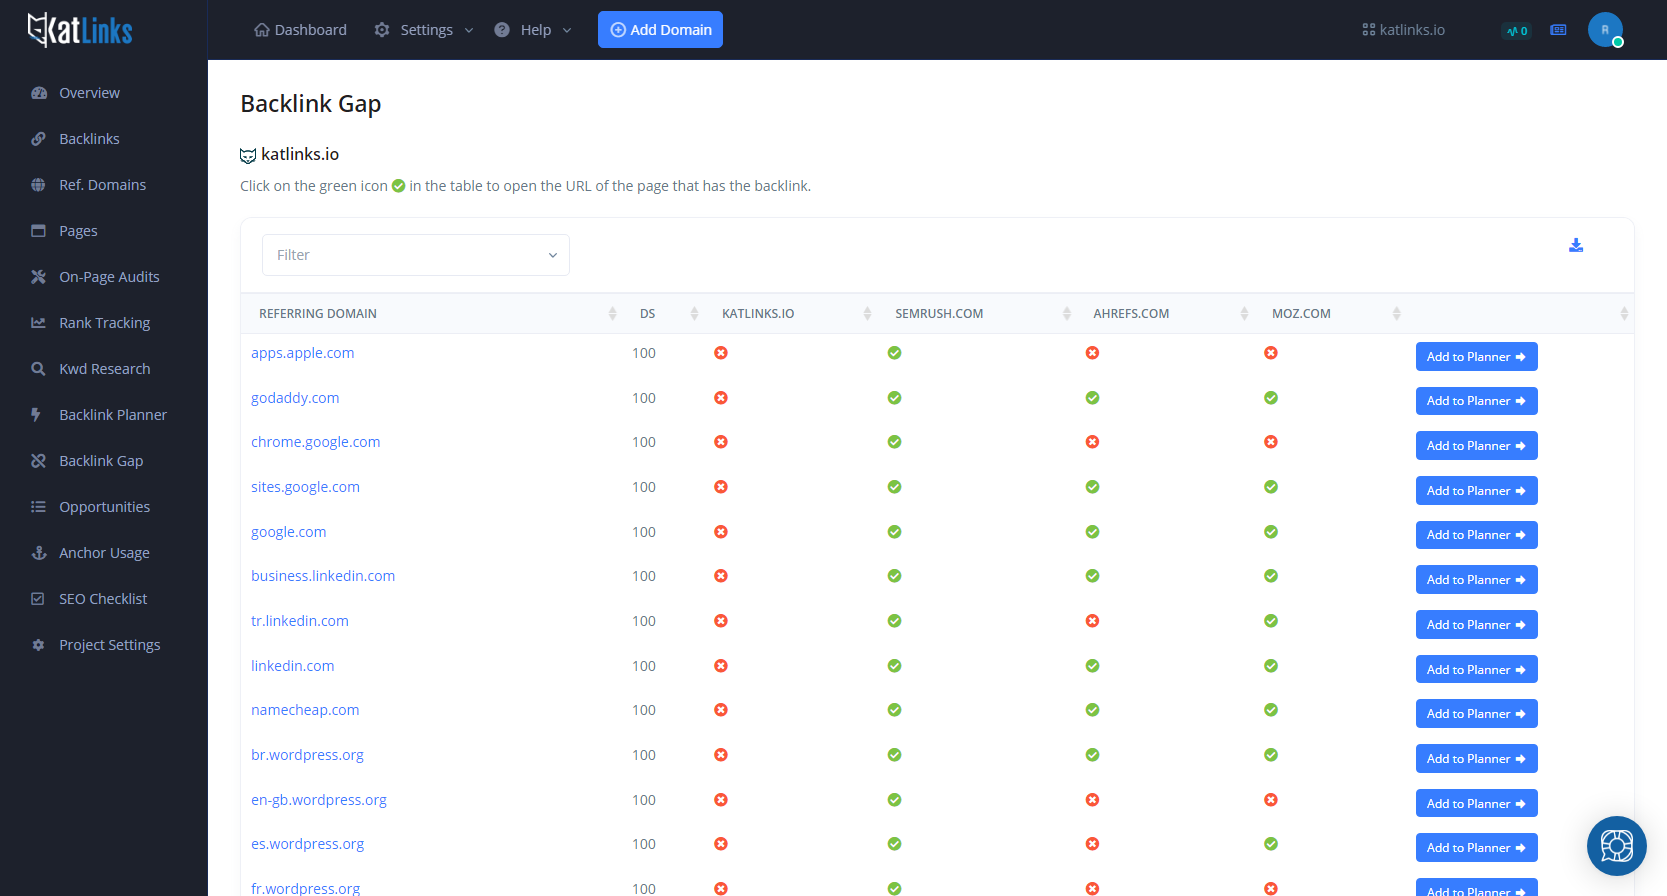1667x896 pixels.
Task: Open Rank Tracking in sidebar
Action: coord(104,323)
